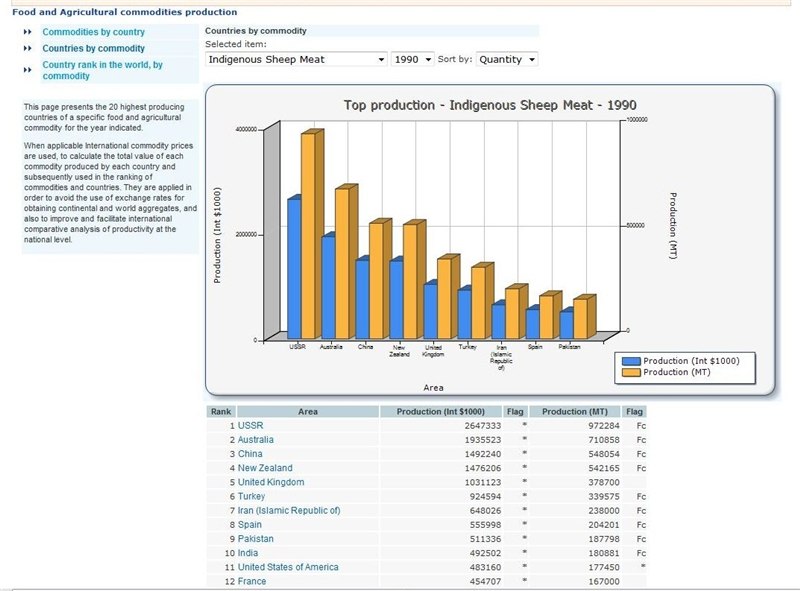The image size is (800, 591).
Task: Open the Countries by commodity page
Action: [x=93, y=48]
